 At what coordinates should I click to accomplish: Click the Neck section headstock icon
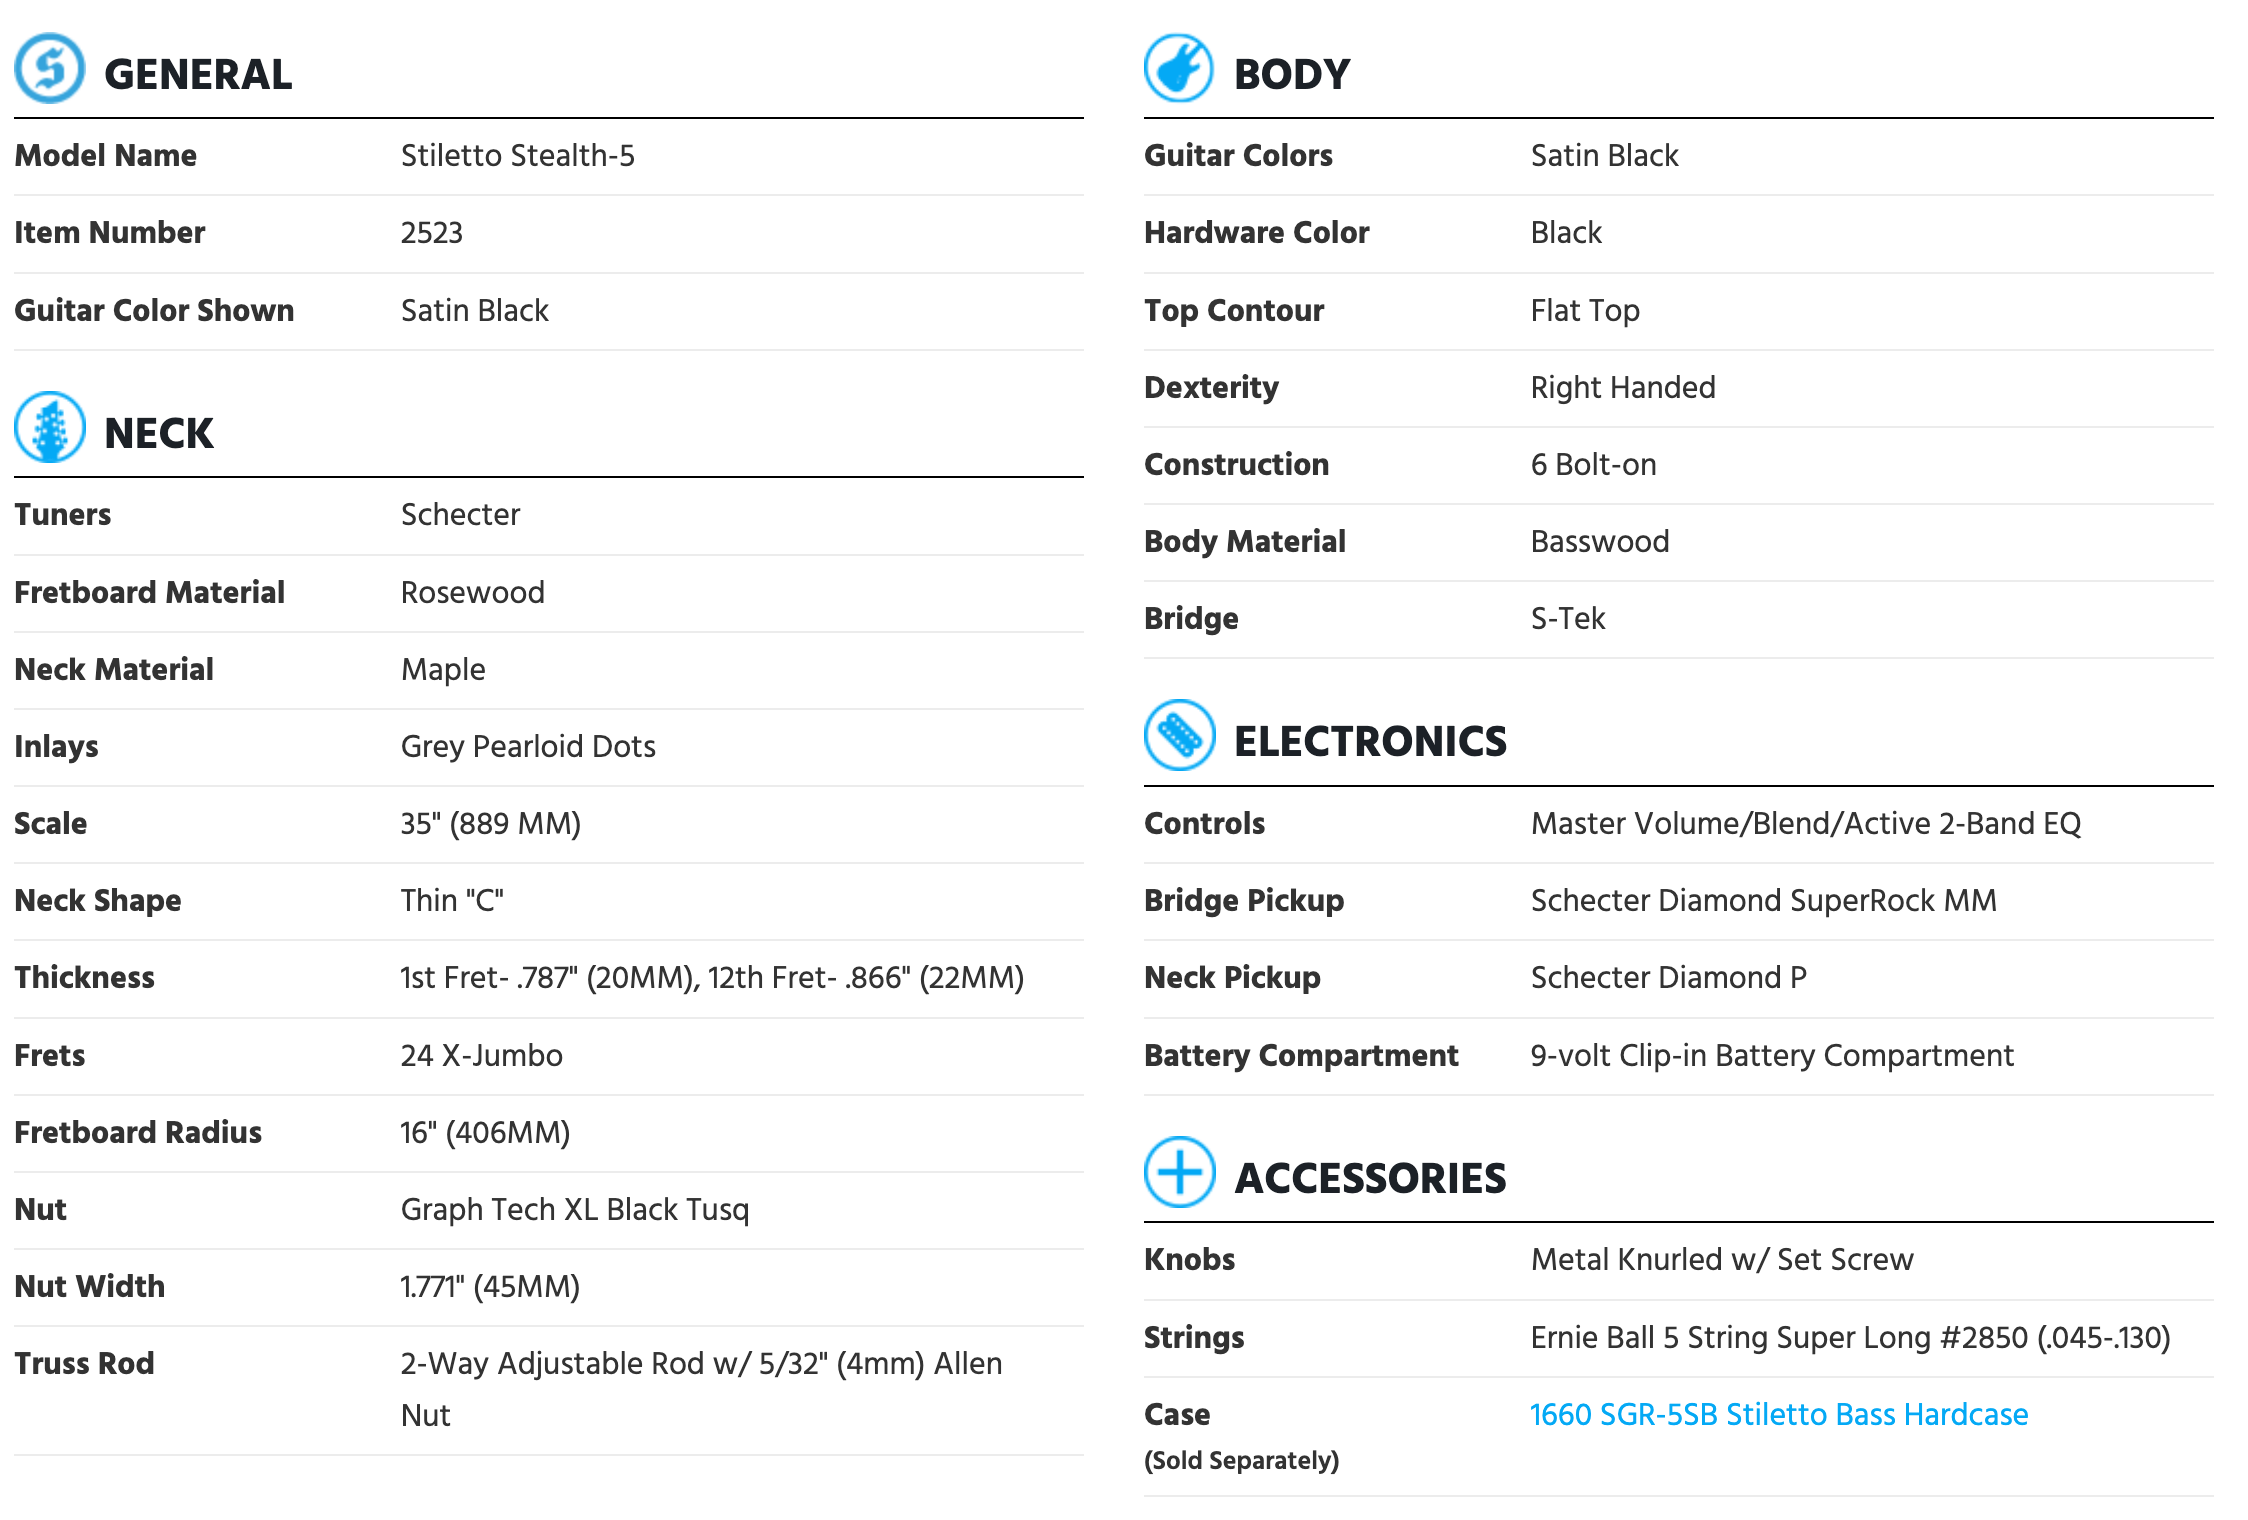pos(49,428)
